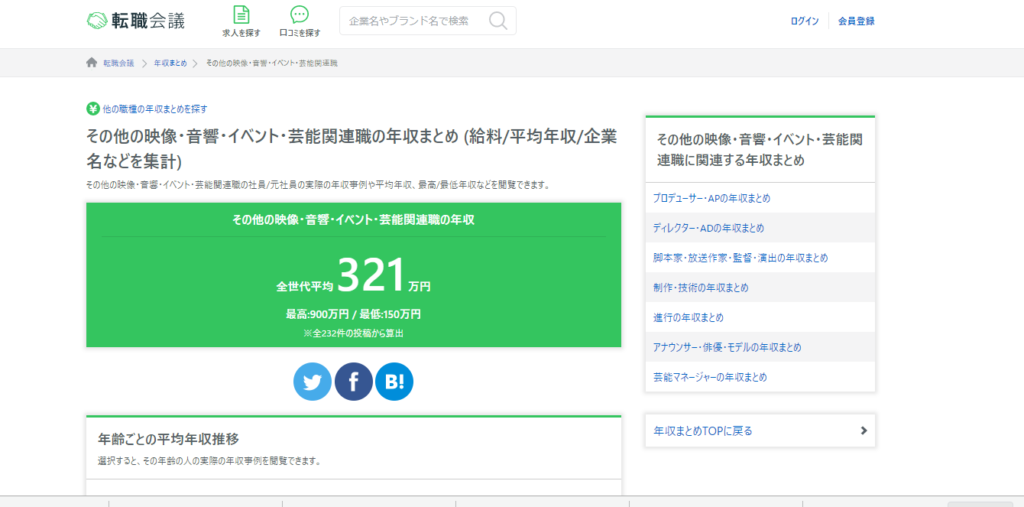The height and width of the screenshot is (507, 1024).
Task: Share page via Facebook icon
Action: pos(353,382)
